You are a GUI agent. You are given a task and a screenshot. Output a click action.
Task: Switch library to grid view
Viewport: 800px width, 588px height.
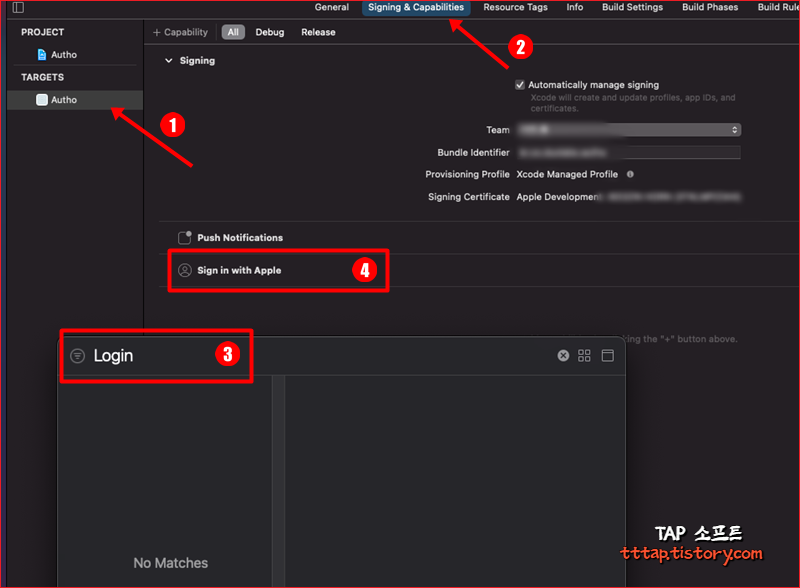[584, 356]
